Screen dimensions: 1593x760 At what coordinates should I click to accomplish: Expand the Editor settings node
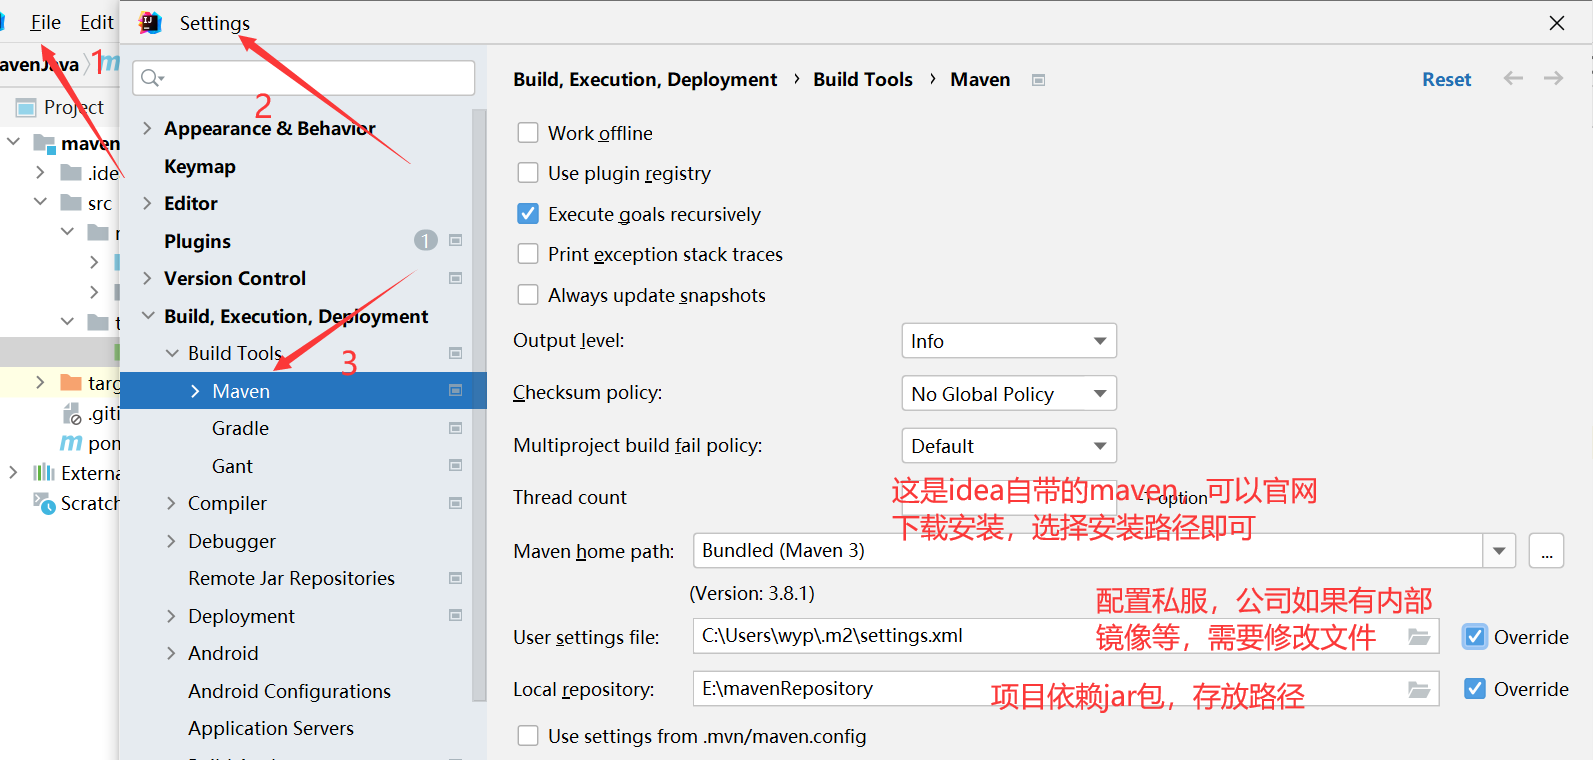(147, 203)
